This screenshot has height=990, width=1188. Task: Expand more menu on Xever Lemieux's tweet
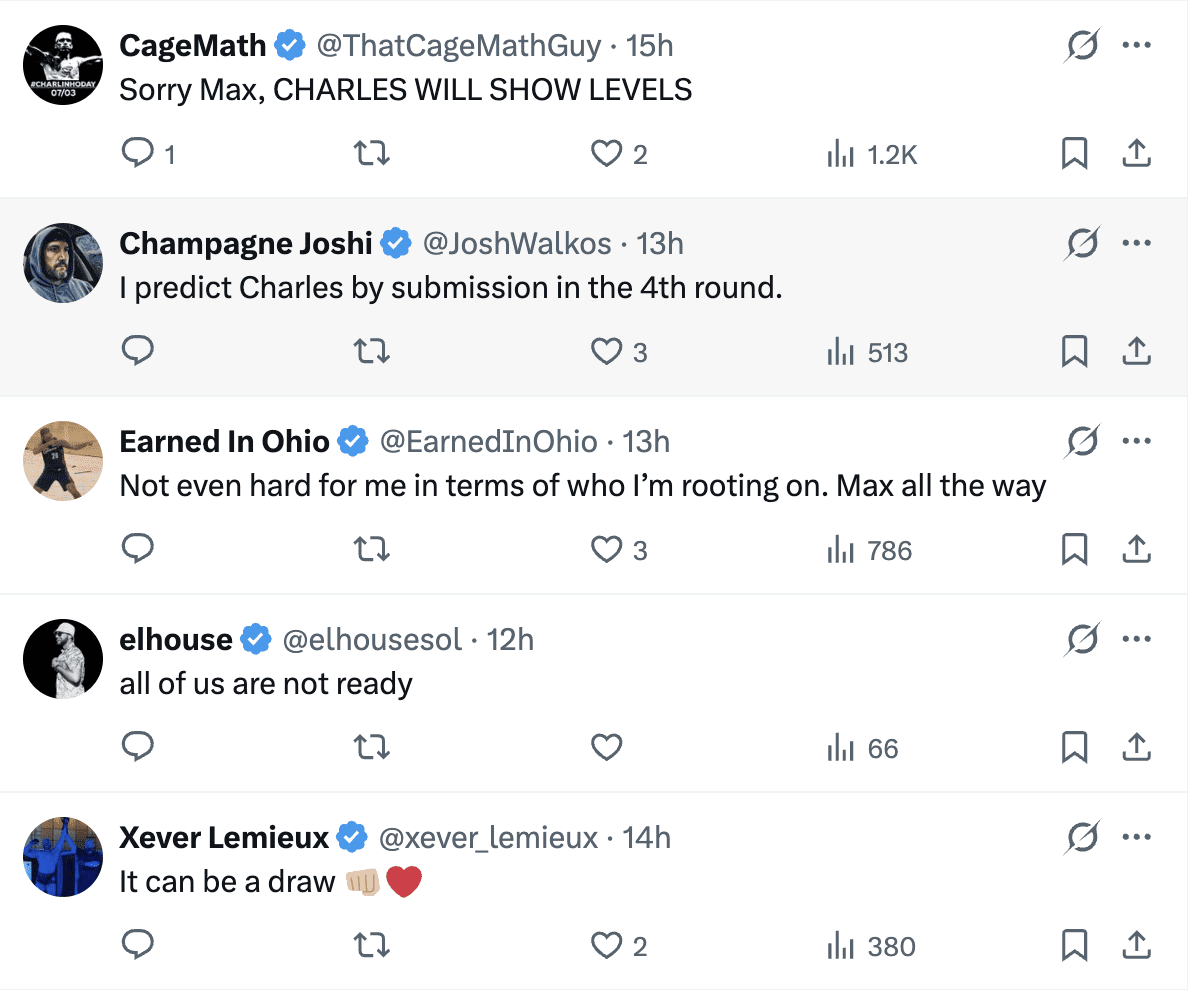point(1136,837)
